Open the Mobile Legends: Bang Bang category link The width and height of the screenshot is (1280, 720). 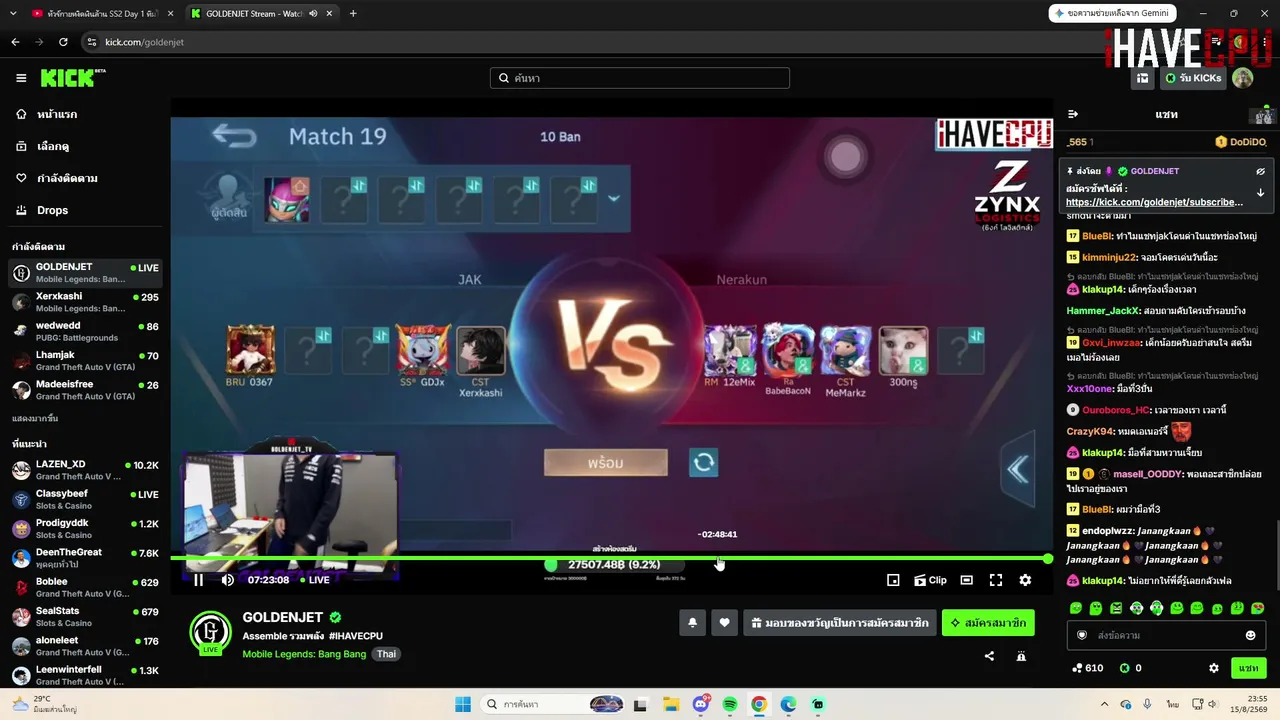[x=304, y=654]
